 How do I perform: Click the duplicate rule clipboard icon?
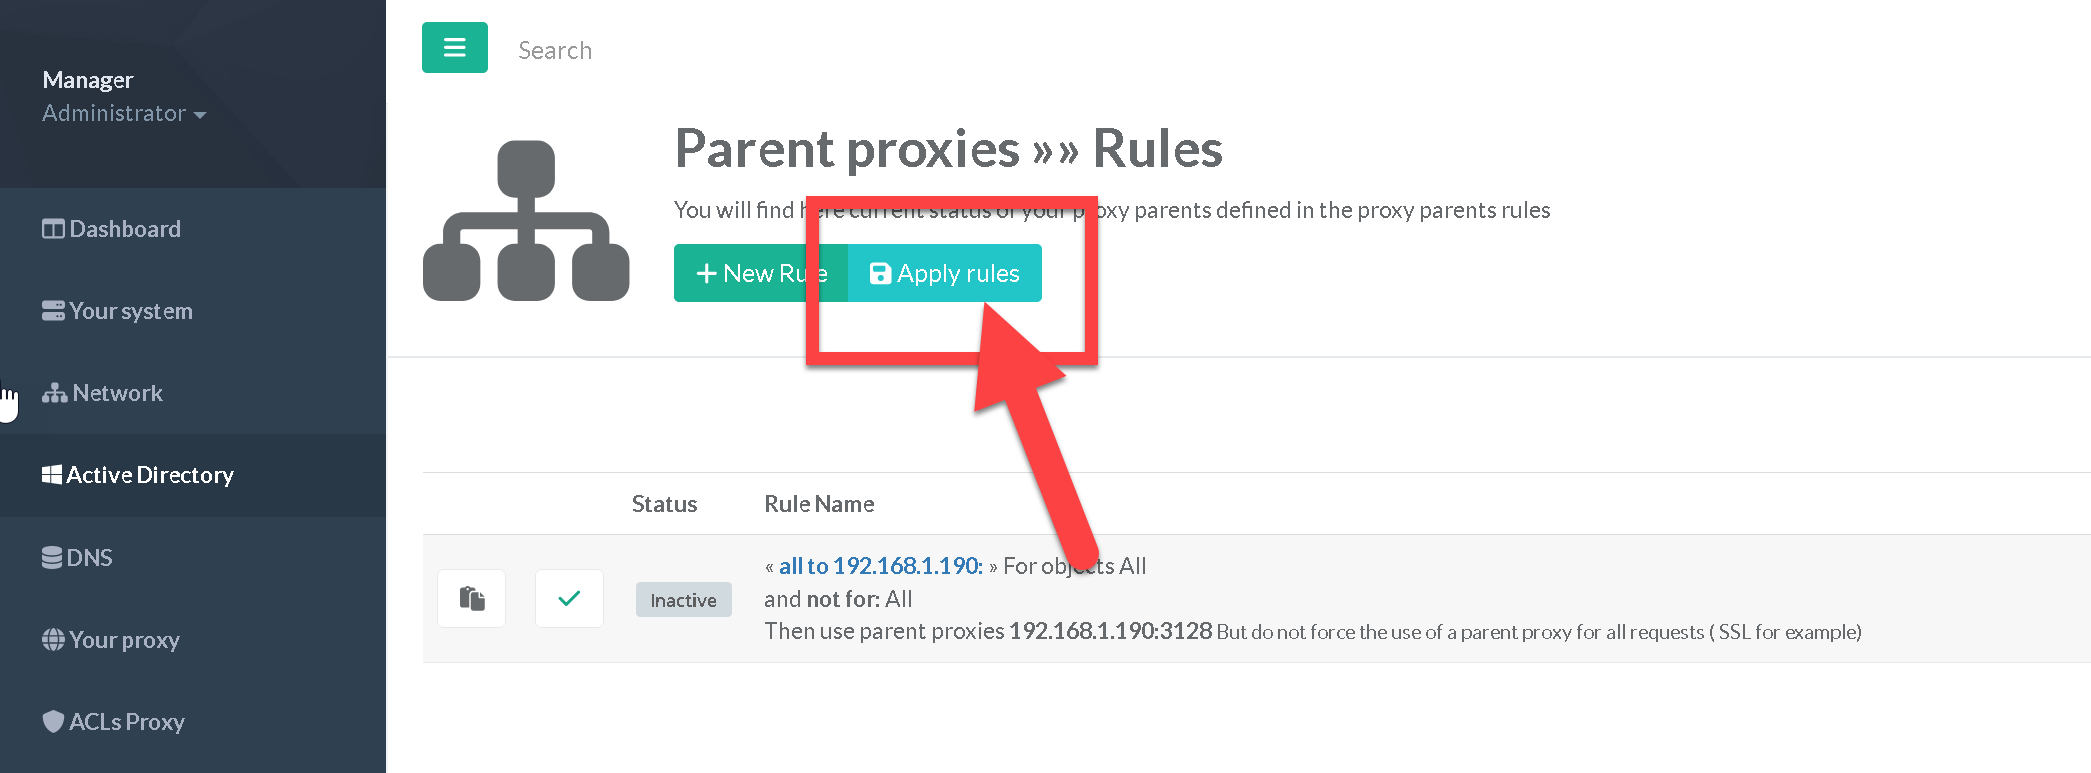click(472, 598)
